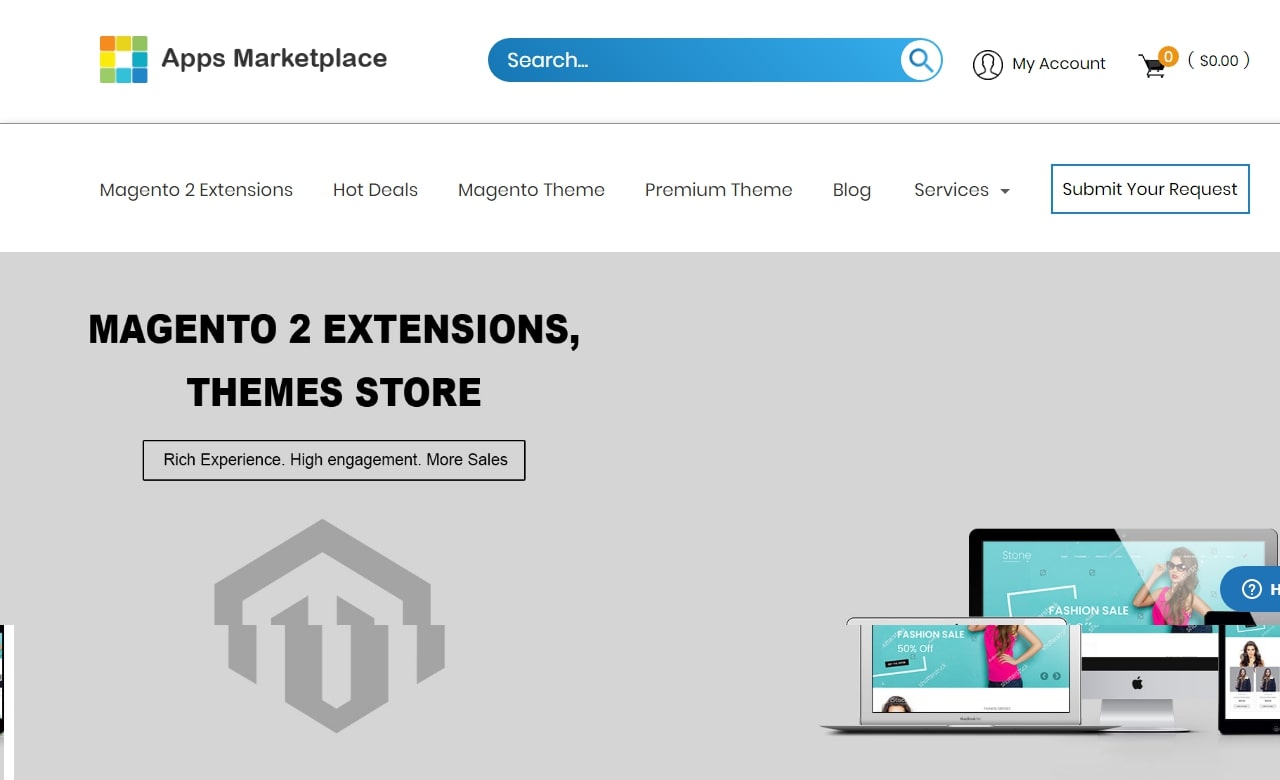Open the Magento Theme menu item
The width and height of the screenshot is (1280, 780).
pos(531,190)
